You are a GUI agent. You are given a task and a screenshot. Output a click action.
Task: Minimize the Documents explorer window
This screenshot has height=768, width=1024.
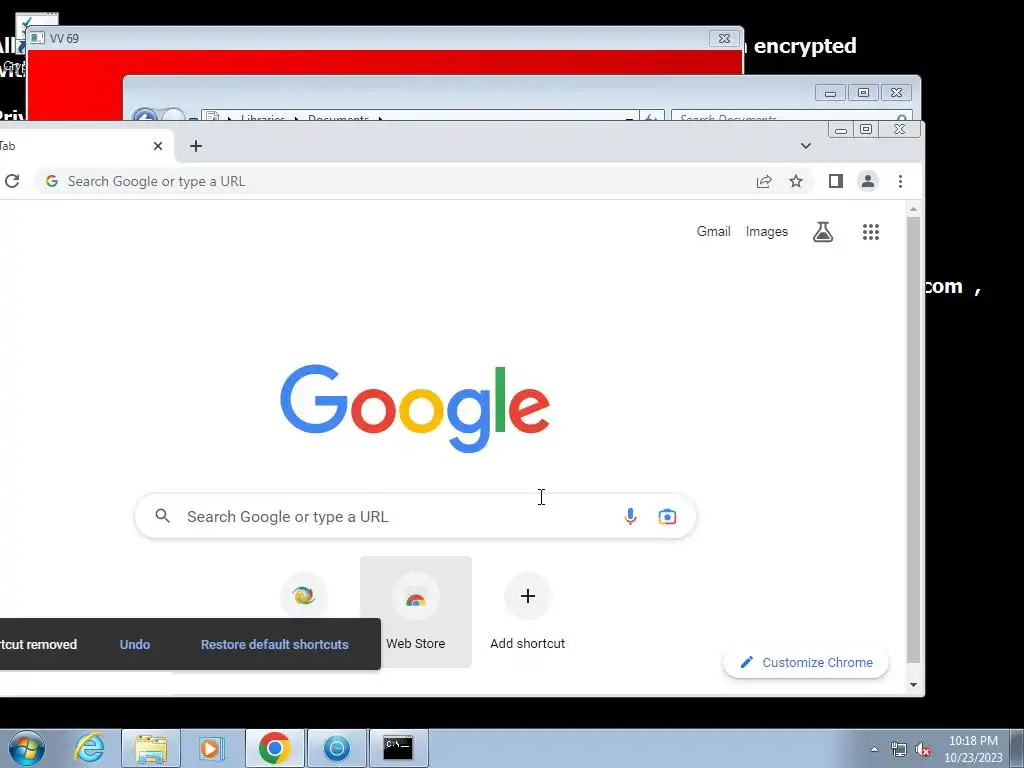click(x=831, y=93)
